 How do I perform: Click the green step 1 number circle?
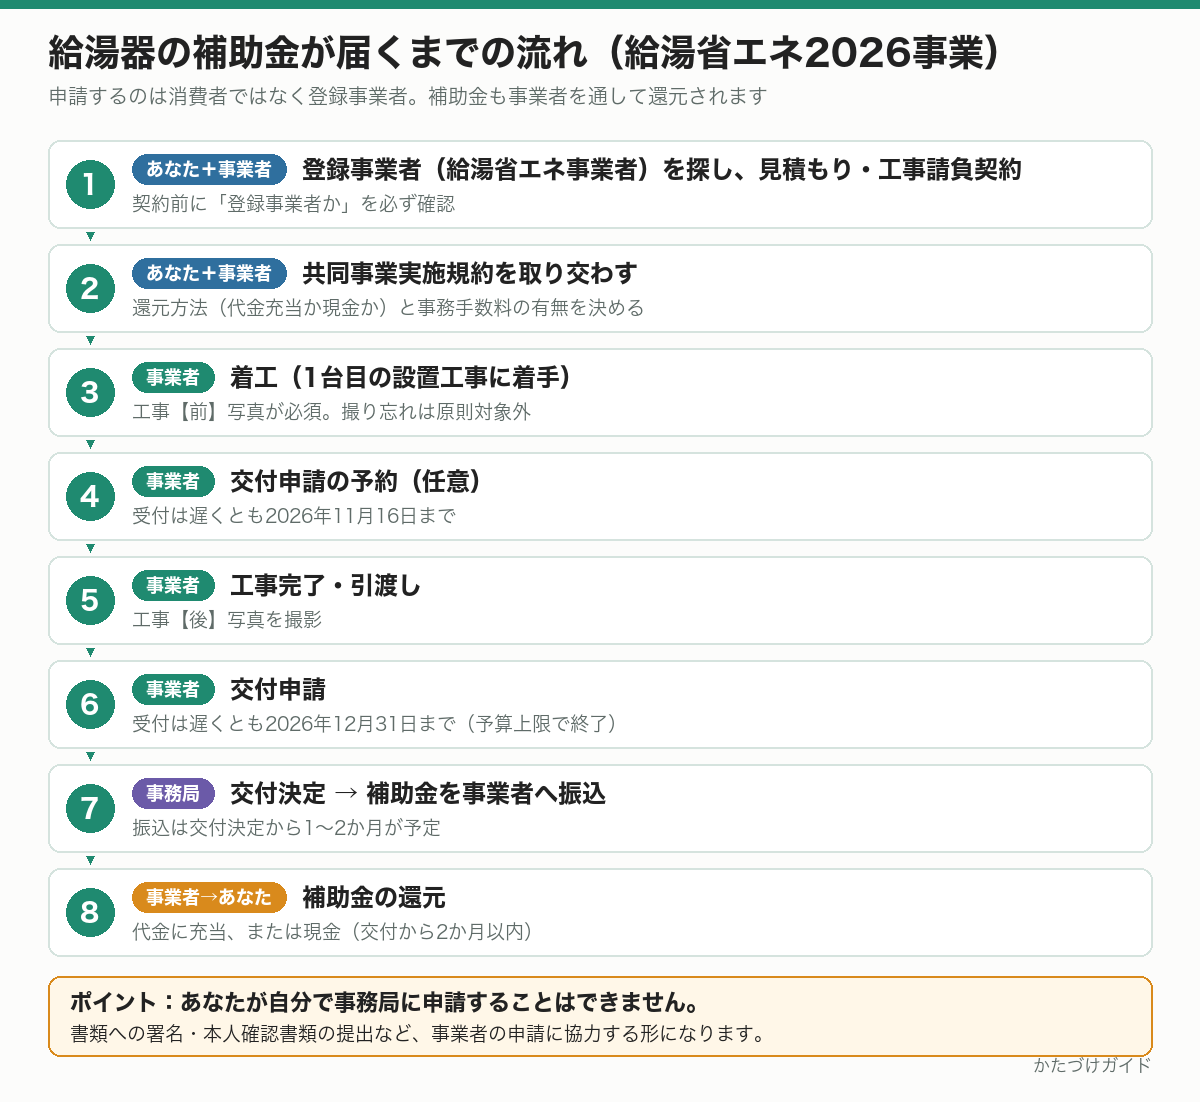(x=90, y=185)
